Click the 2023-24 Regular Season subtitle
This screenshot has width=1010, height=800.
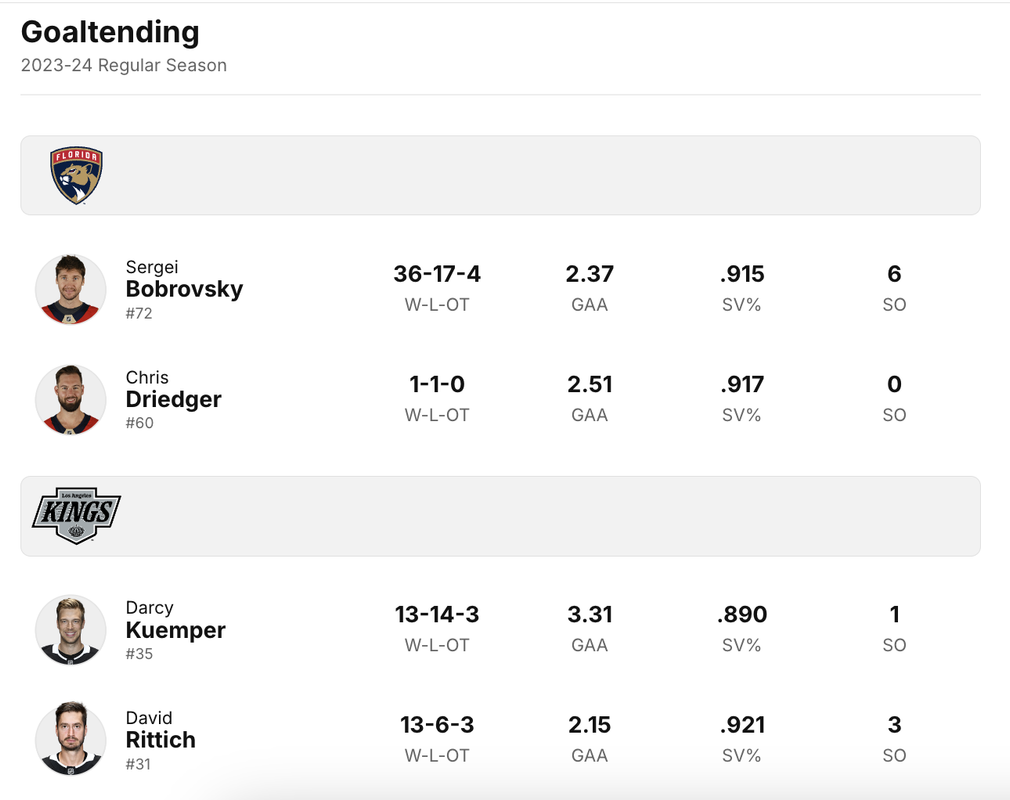pos(124,65)
